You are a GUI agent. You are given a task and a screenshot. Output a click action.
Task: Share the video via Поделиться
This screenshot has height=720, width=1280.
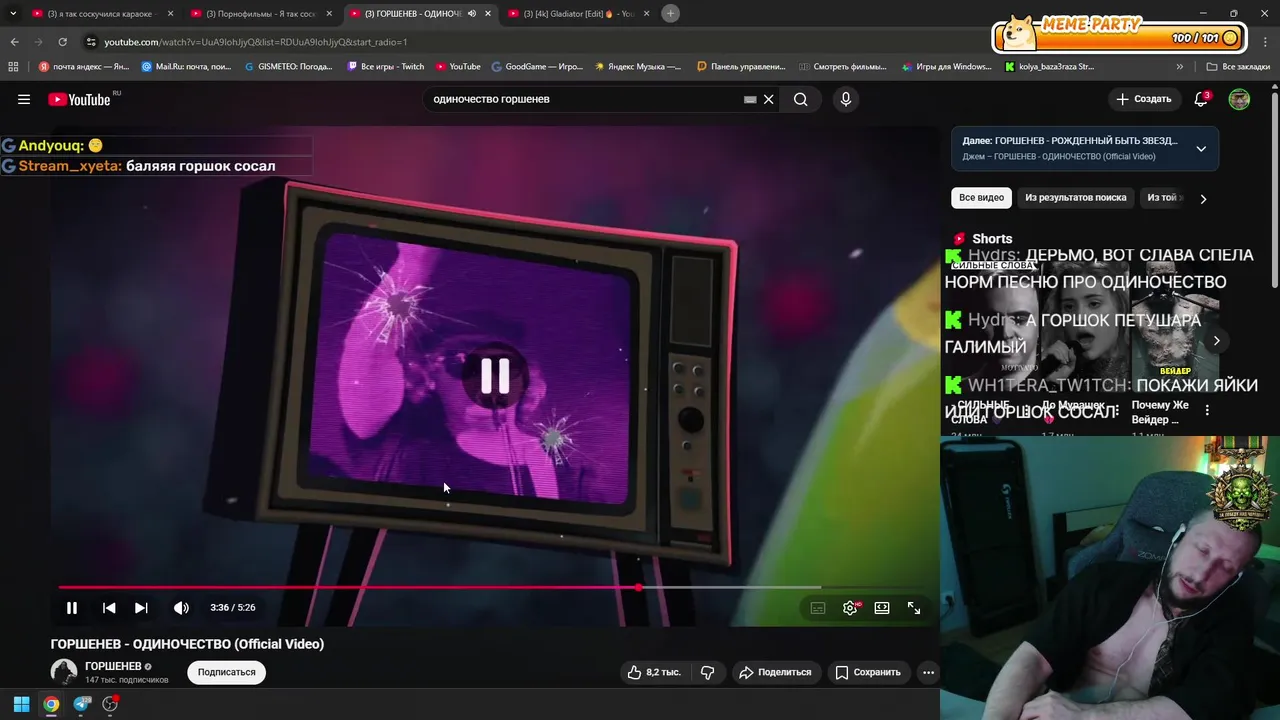(x=775, y=672)
